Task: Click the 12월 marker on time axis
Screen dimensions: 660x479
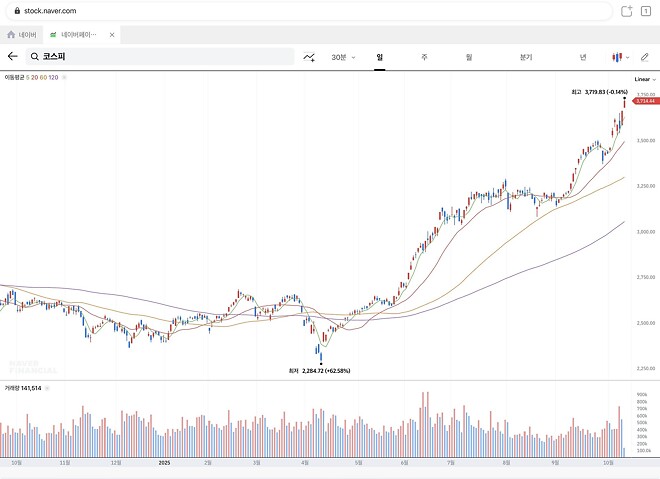Action: pos(116,463)
